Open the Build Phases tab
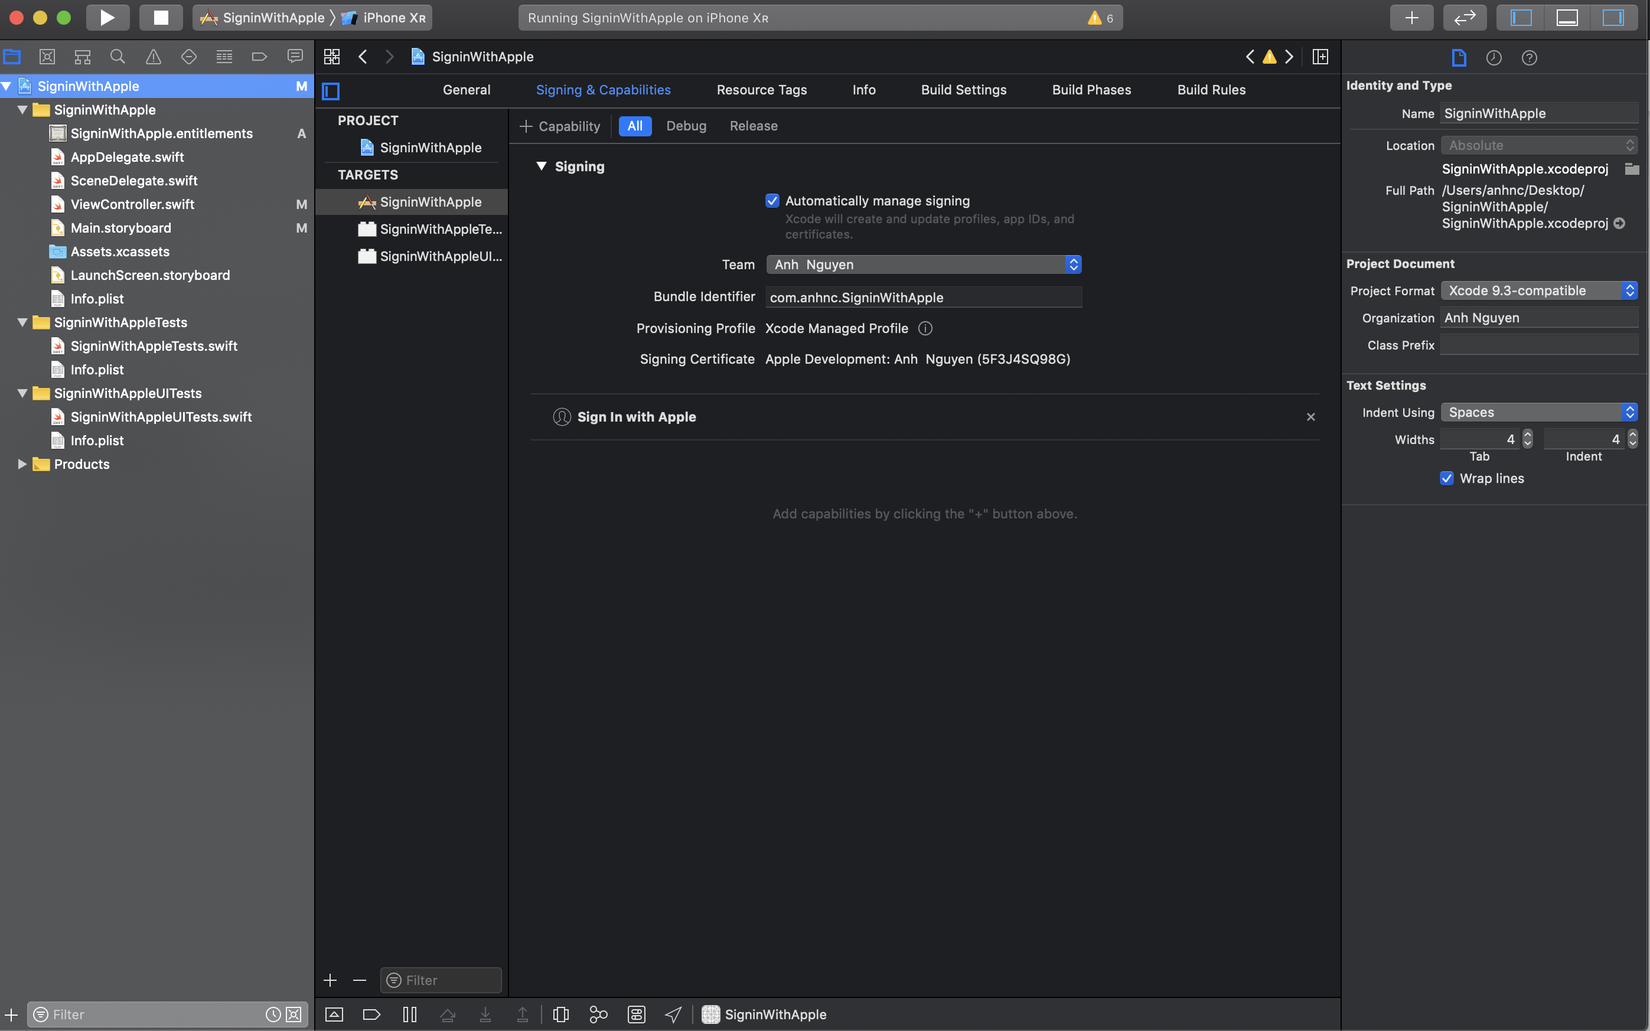The width and height of the screenshot is (1650, 1031). click(x=1092, y=90)
